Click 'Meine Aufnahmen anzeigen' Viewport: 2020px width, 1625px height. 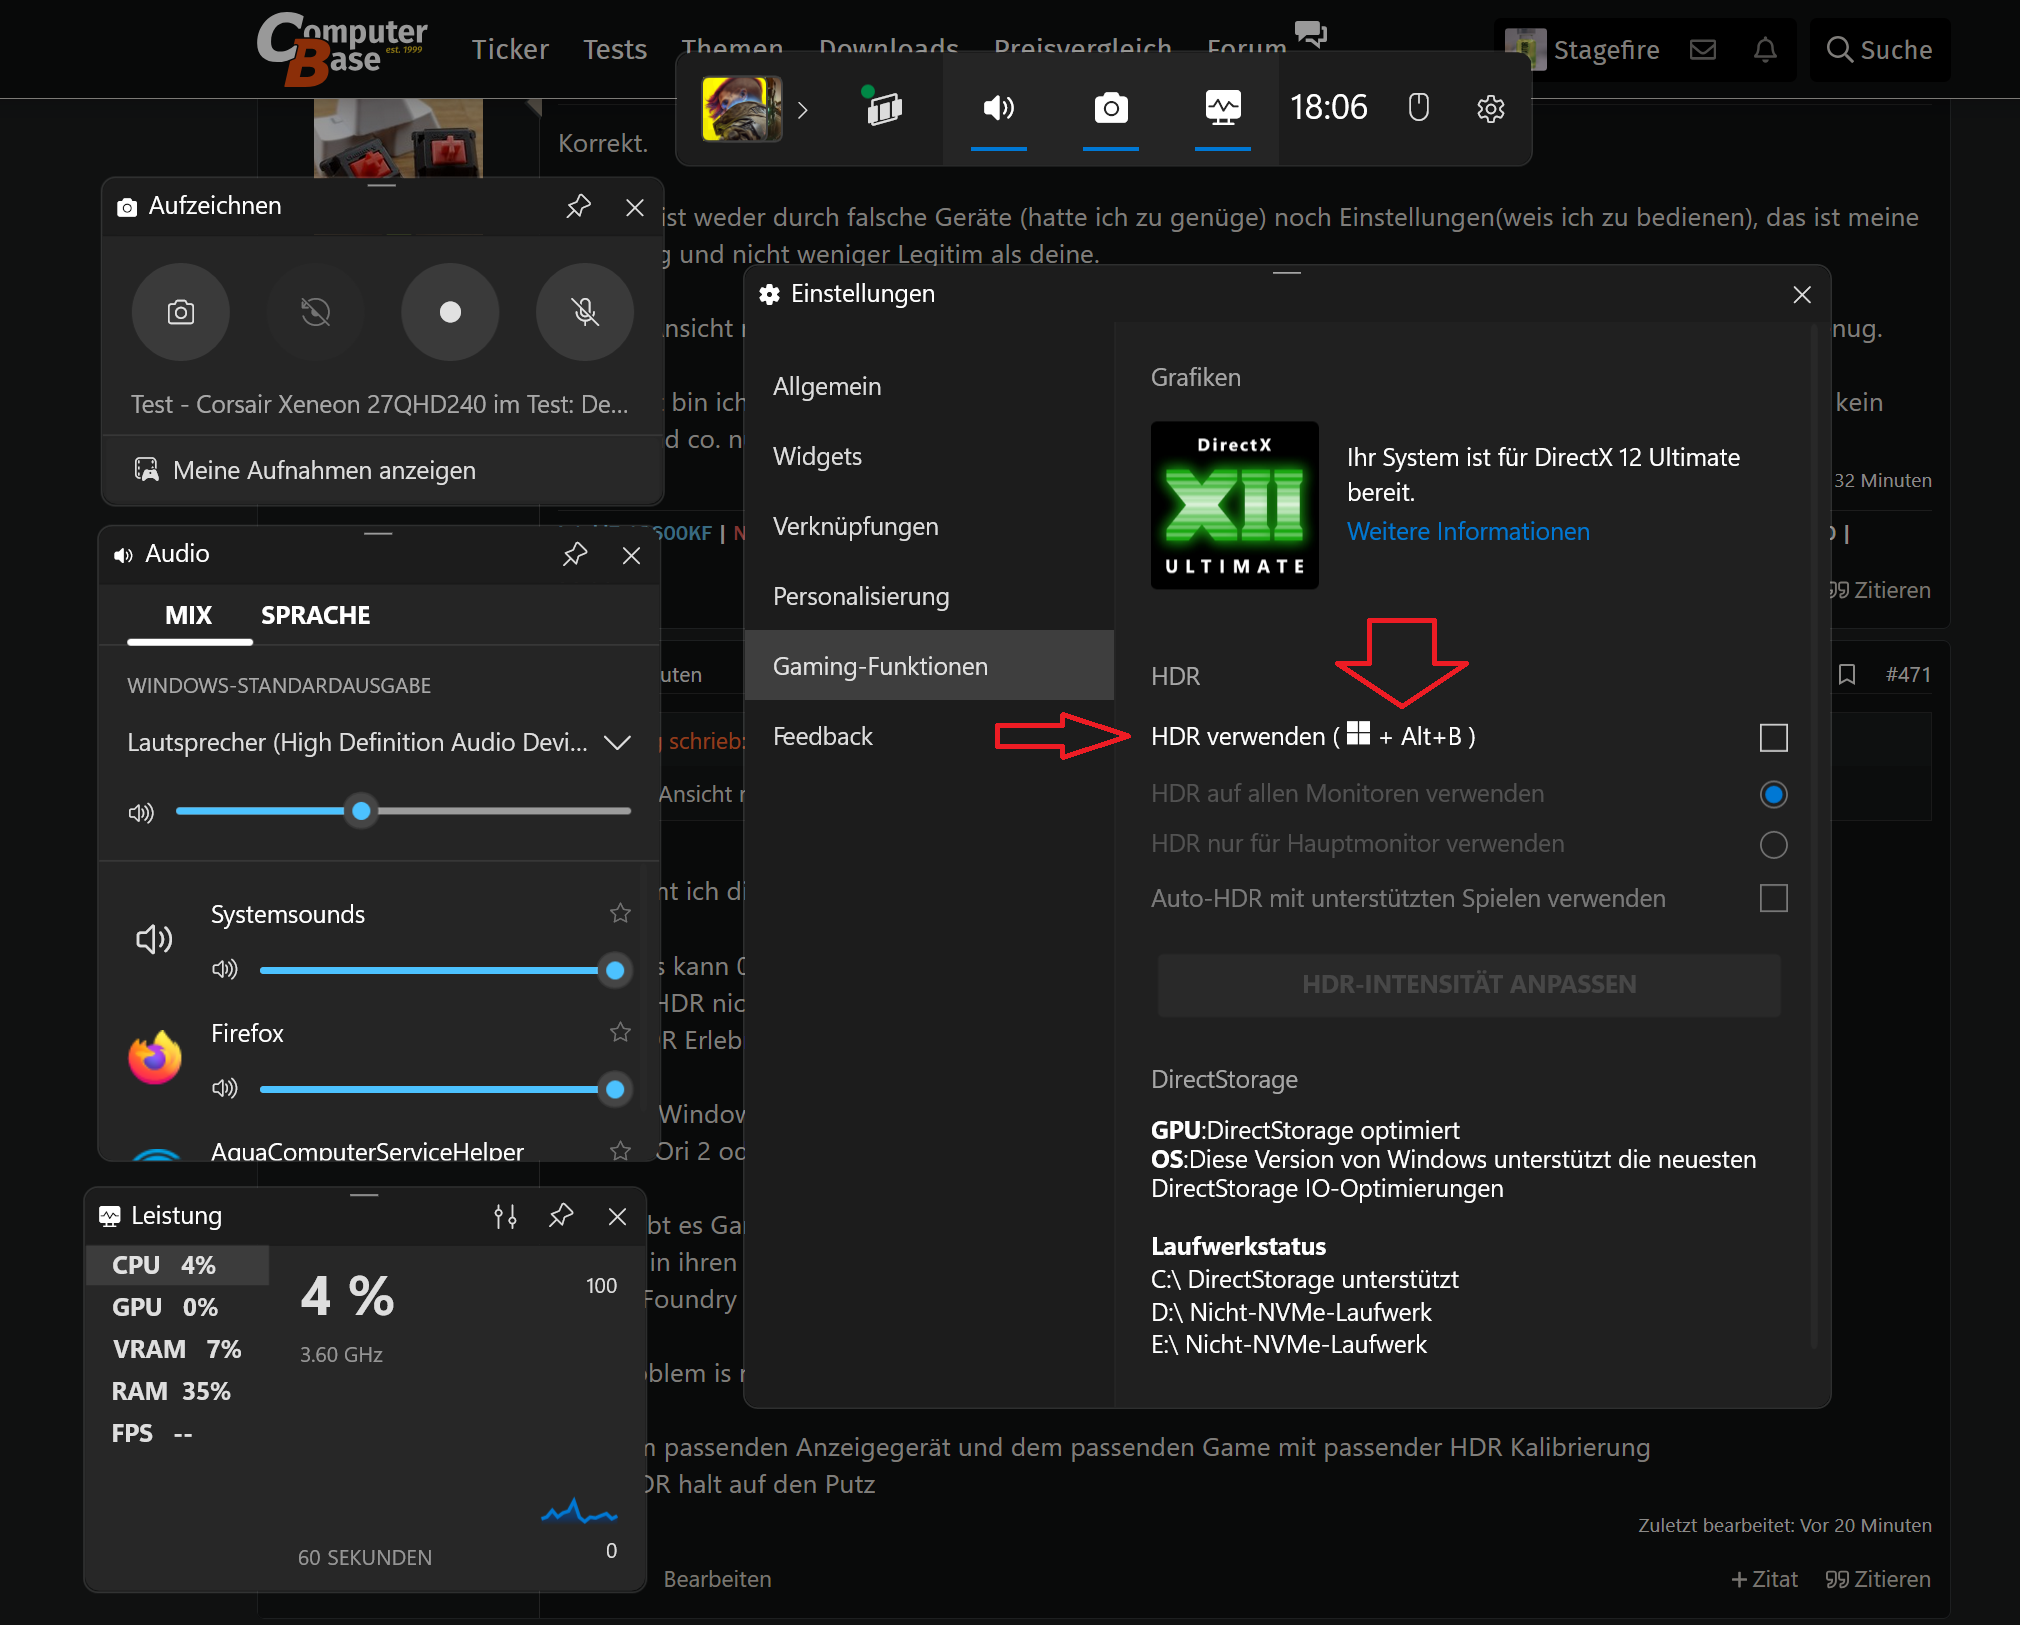(324, 470)
